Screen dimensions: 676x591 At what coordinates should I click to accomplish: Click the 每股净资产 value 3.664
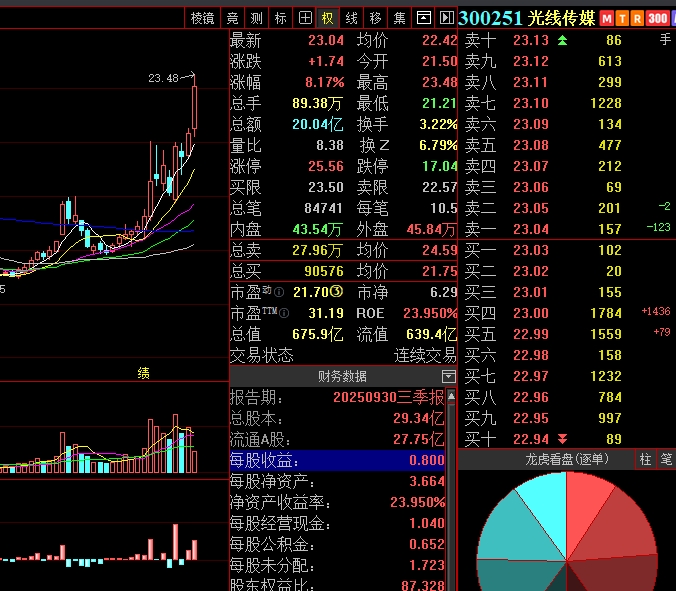pyautogui.click(x=427, y=482)
